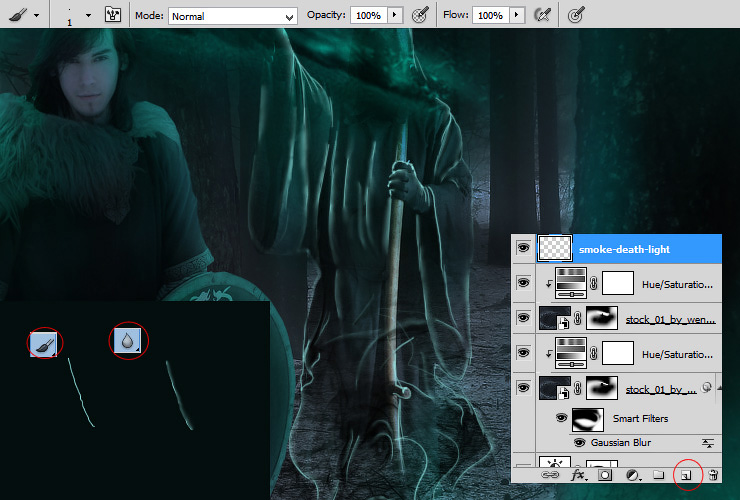Hide the lower stock_01_by layer with smart filters
The image size is (740, 500).
click(x=523, y=388)
